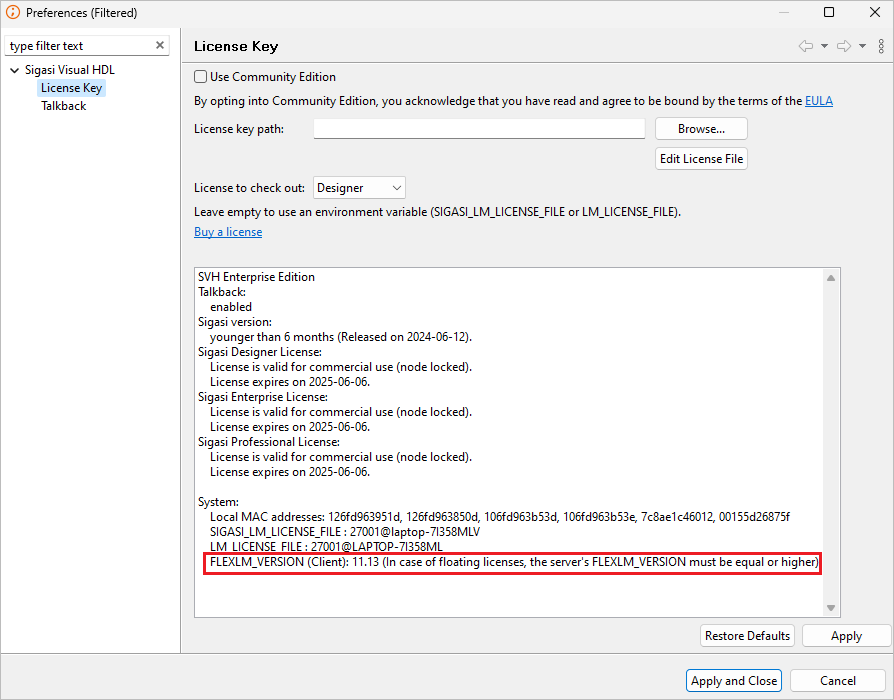Click the Restore Defaults button

(x=747, y=636)
